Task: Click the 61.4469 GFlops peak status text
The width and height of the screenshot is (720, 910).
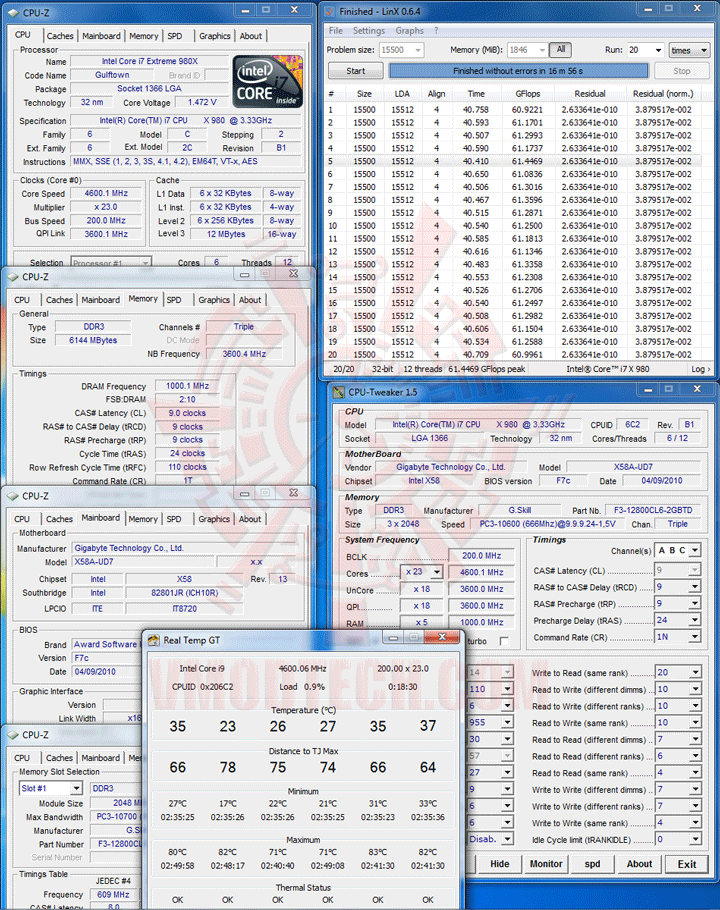Action: 486,369
